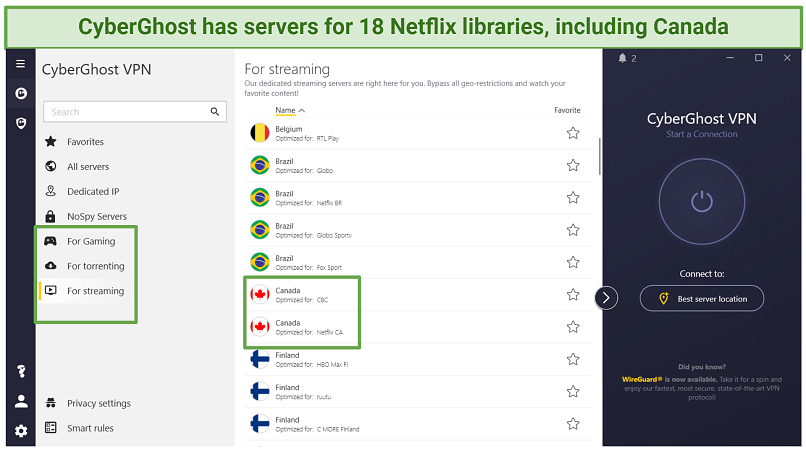Open Smart rules
806x453 pixels.
pyautogui.click(x=90, y=428)
